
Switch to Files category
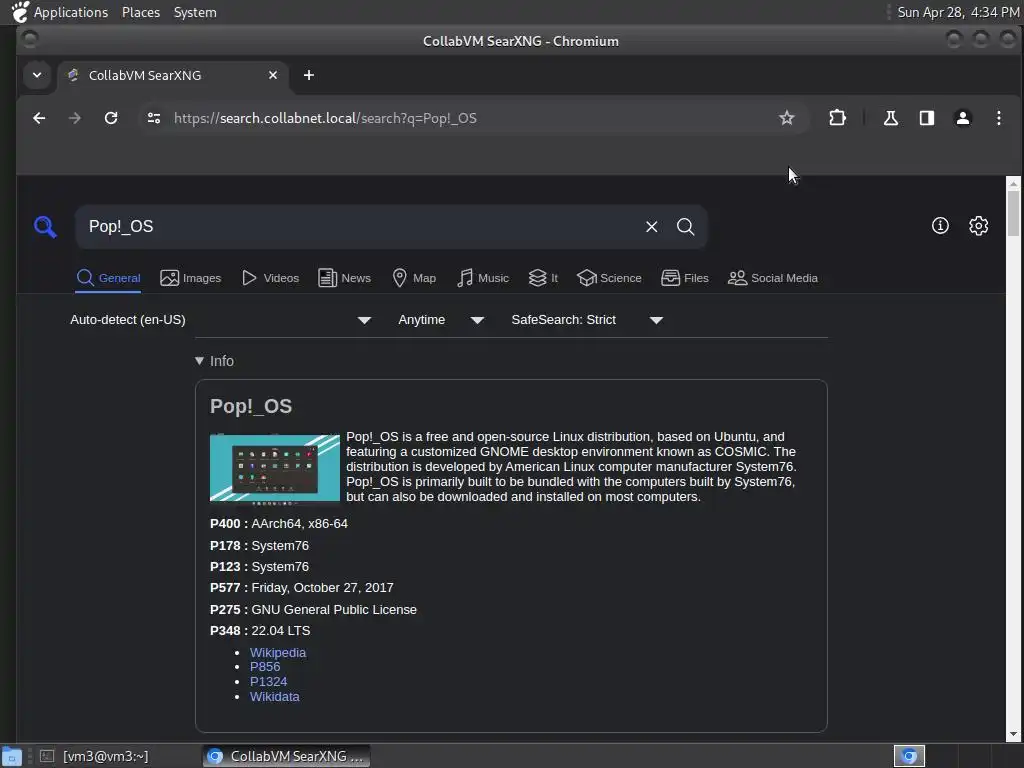[685, 278]
